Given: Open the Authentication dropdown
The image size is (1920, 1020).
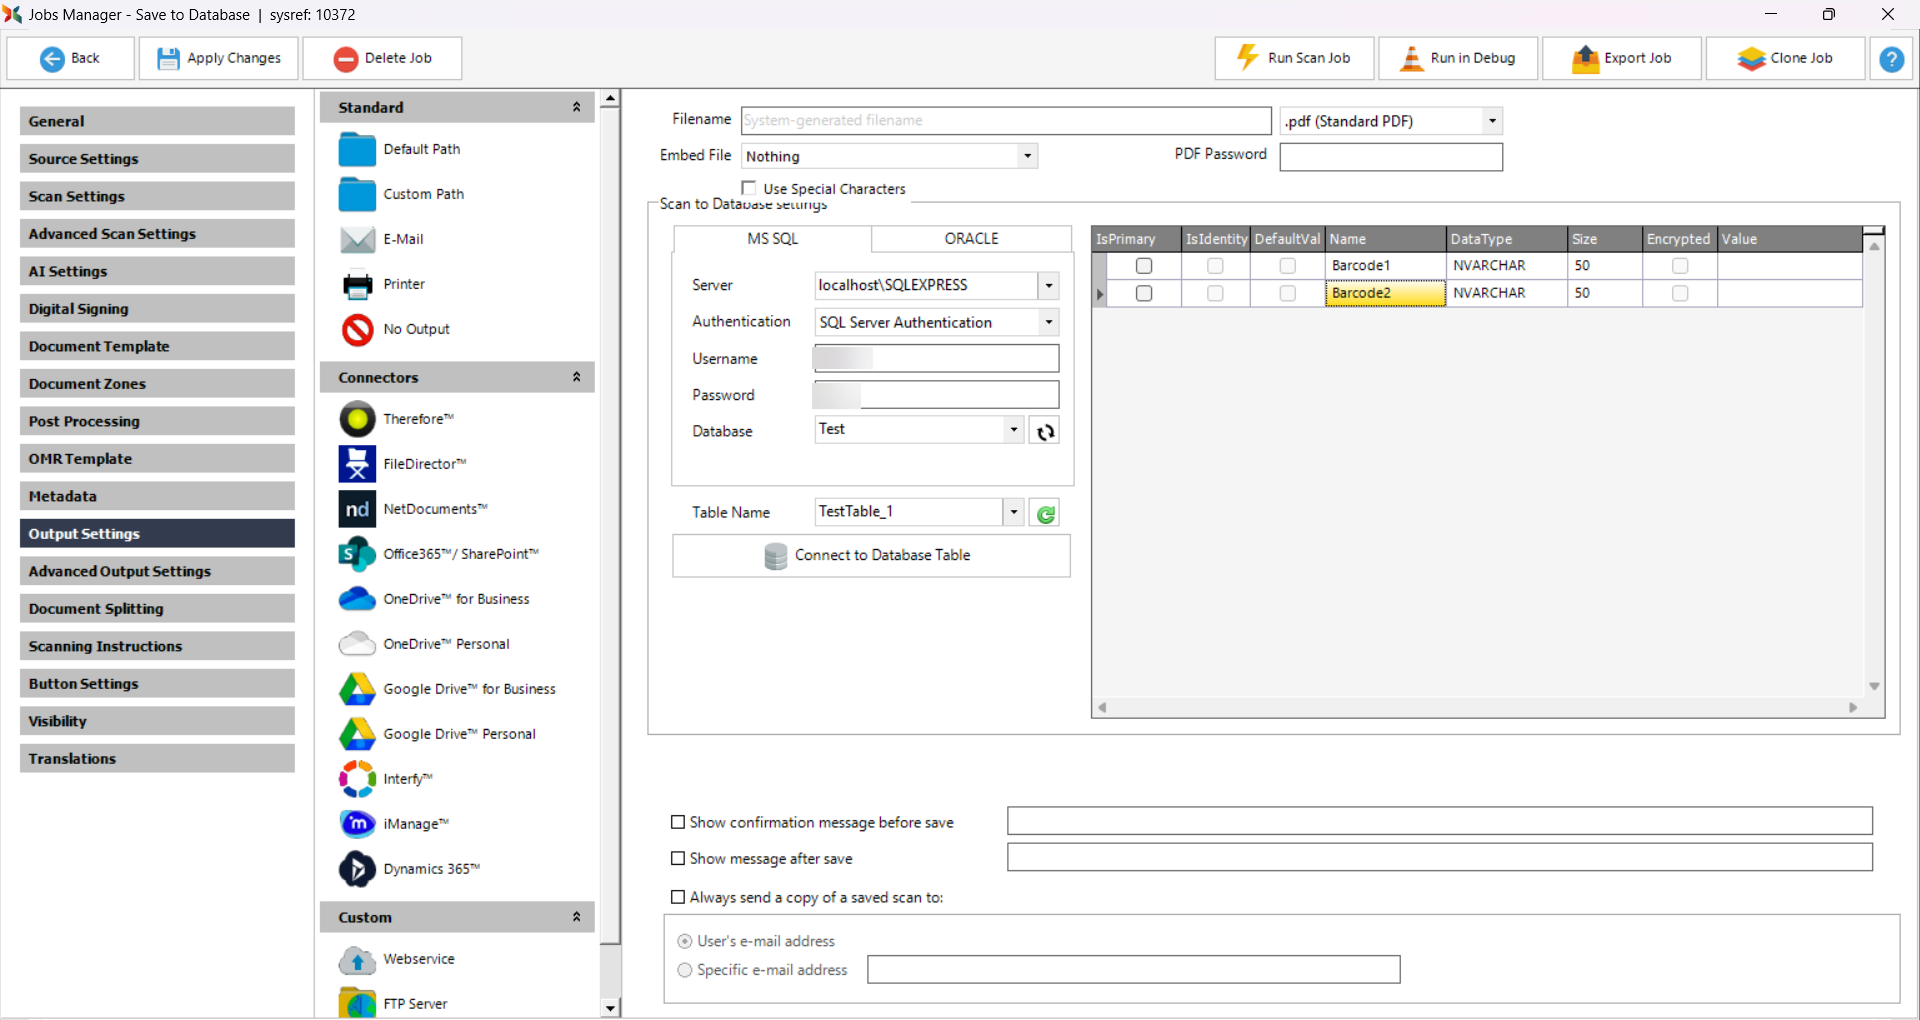Looking at the screenshot, I should point(1048,322).
